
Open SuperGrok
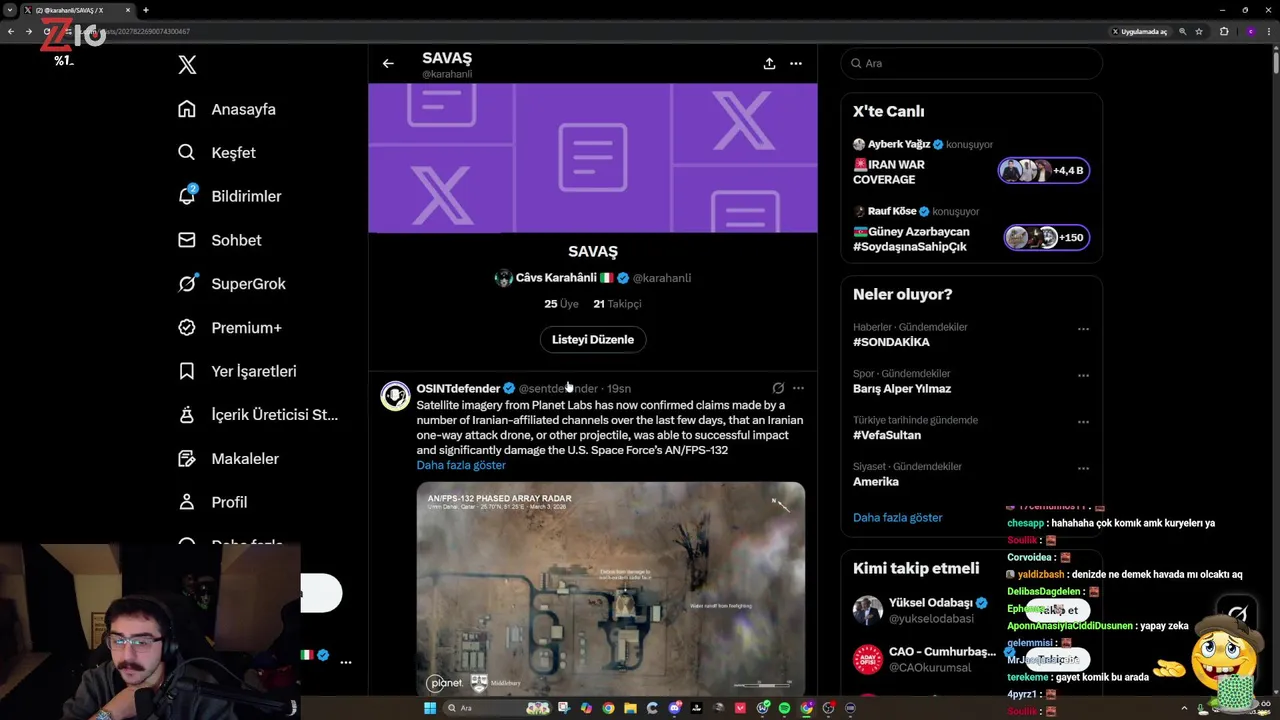click(232, 284)
